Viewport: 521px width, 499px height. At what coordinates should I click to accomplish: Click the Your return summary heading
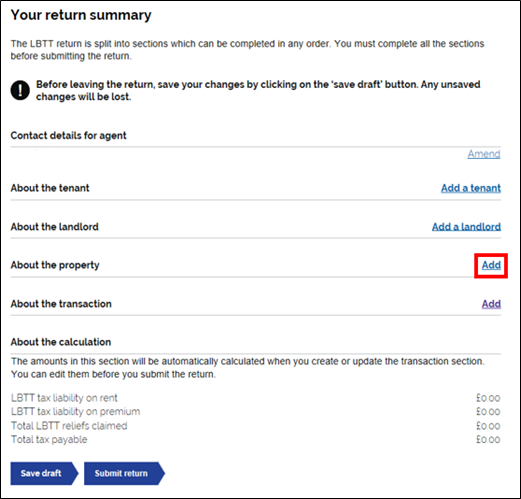[81, 15]
